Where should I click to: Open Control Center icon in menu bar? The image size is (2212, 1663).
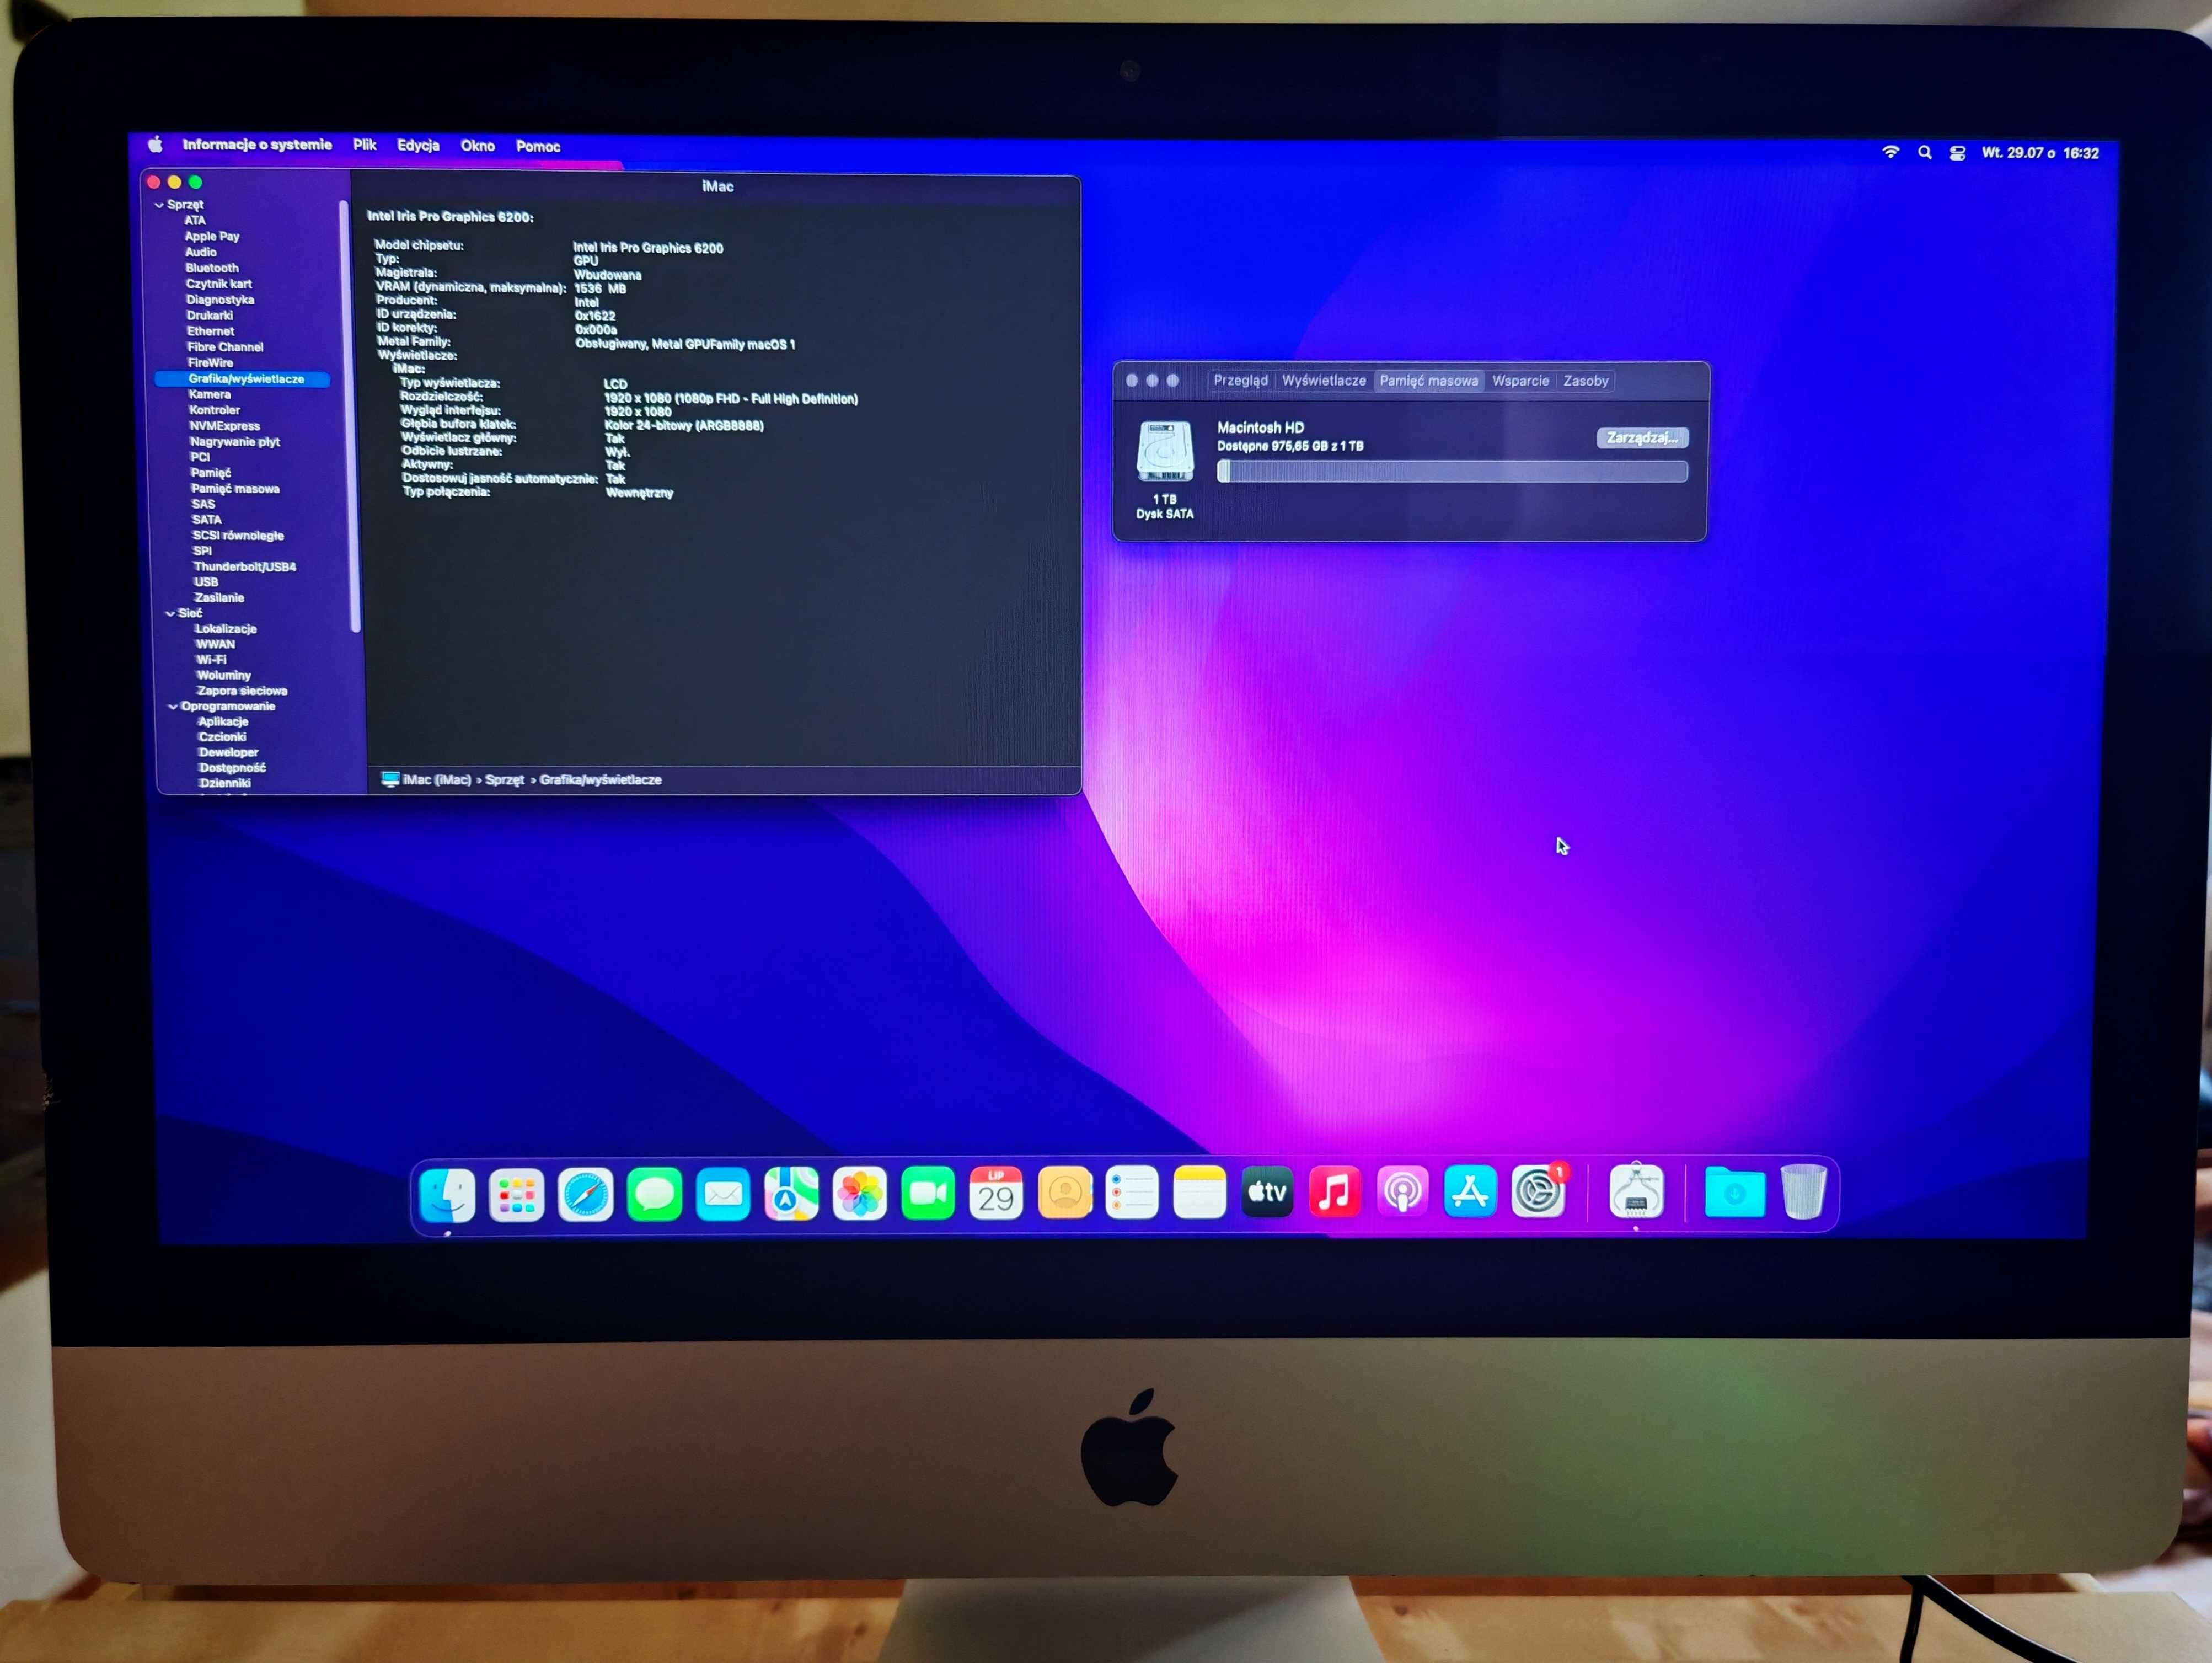[x=1958, y=153]
